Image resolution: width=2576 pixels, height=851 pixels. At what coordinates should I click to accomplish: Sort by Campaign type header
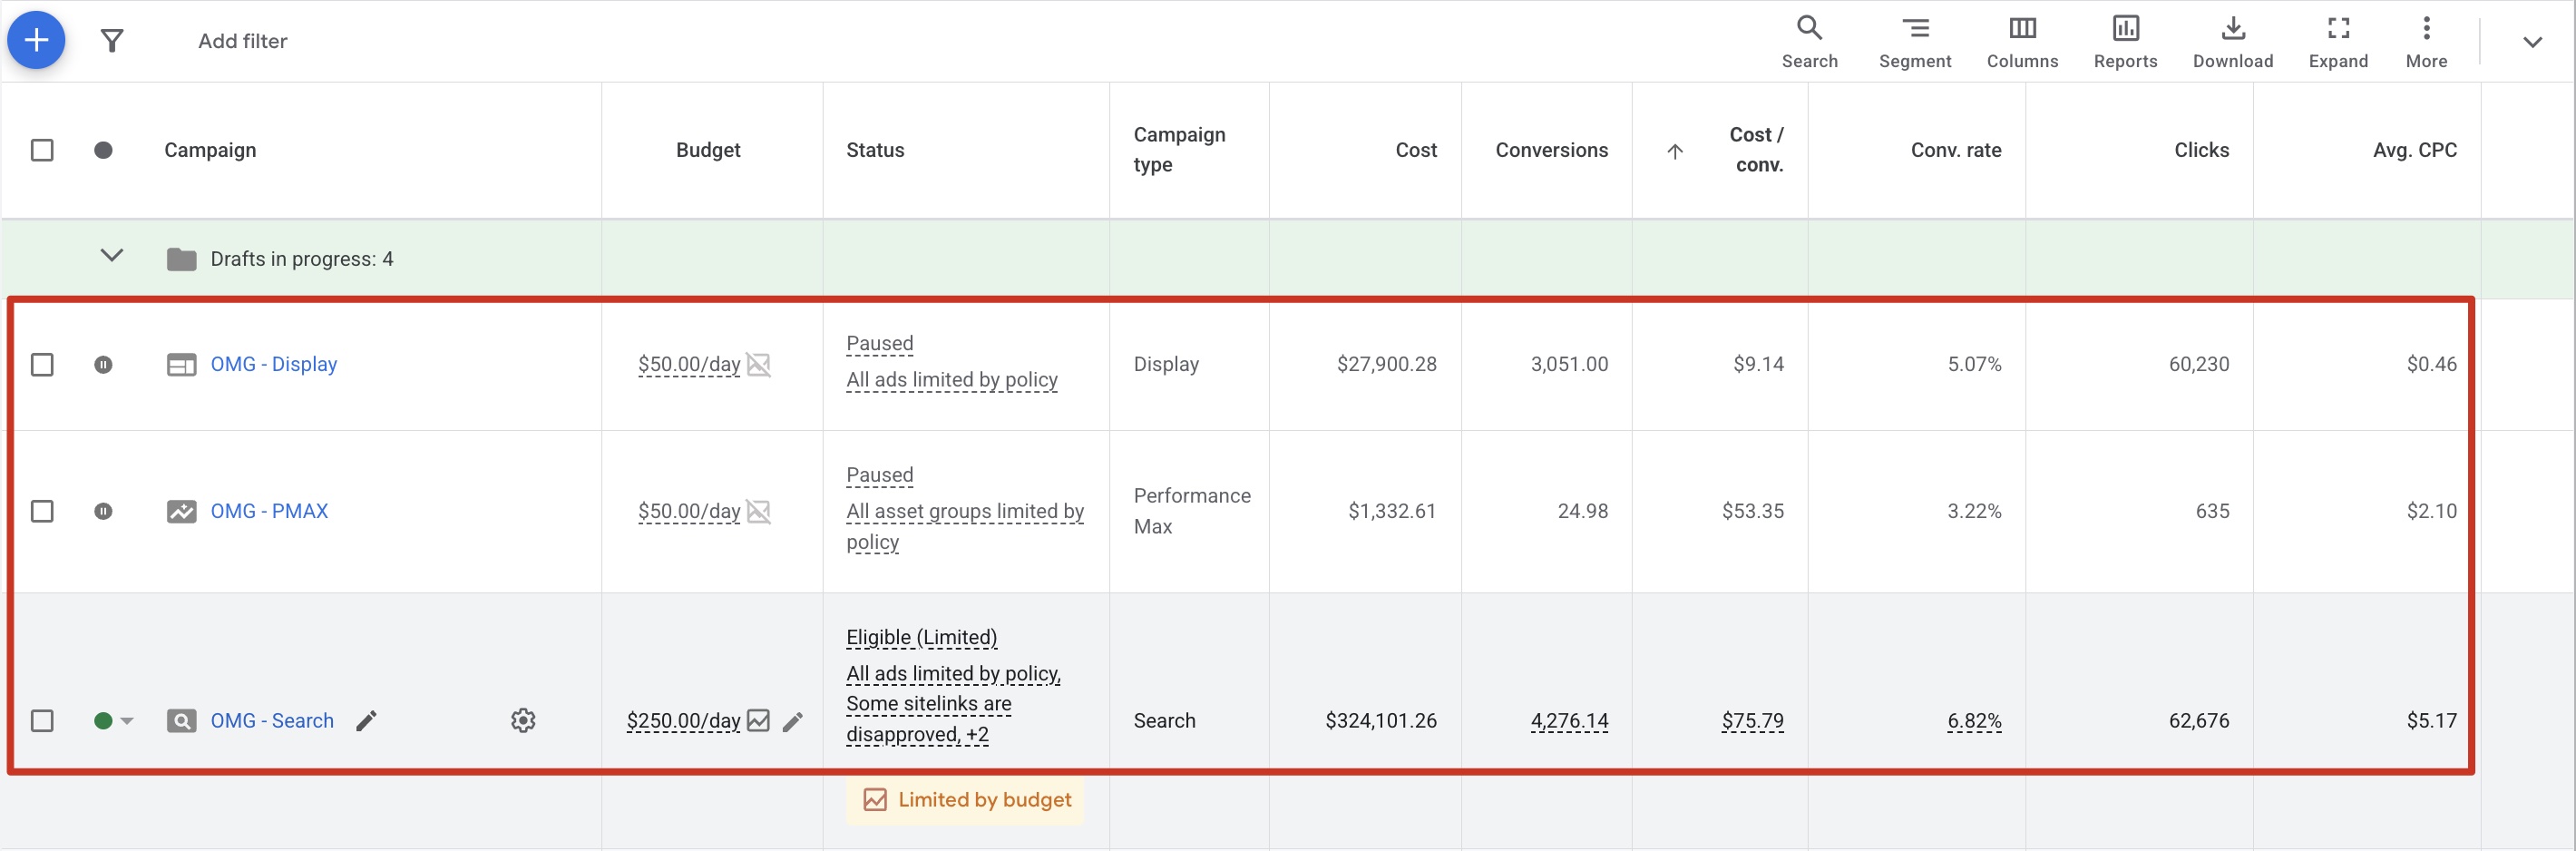pos(1179,149)
